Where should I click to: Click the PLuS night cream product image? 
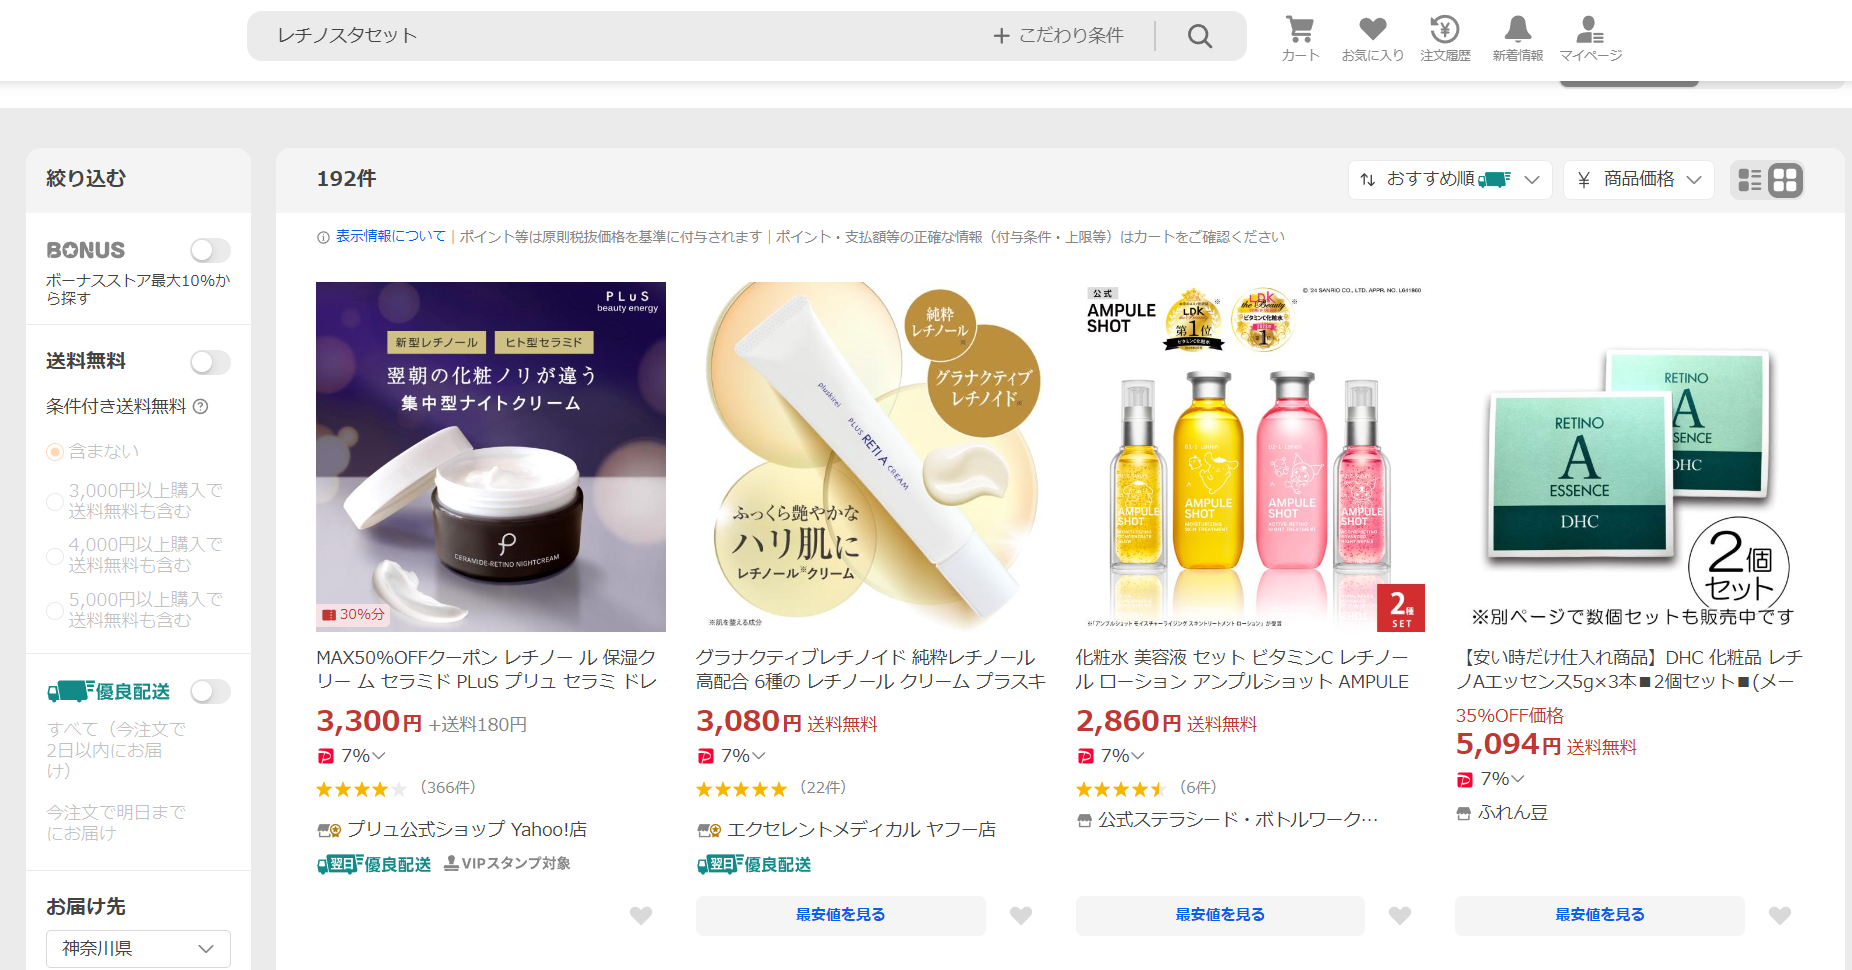click(491, 457)
